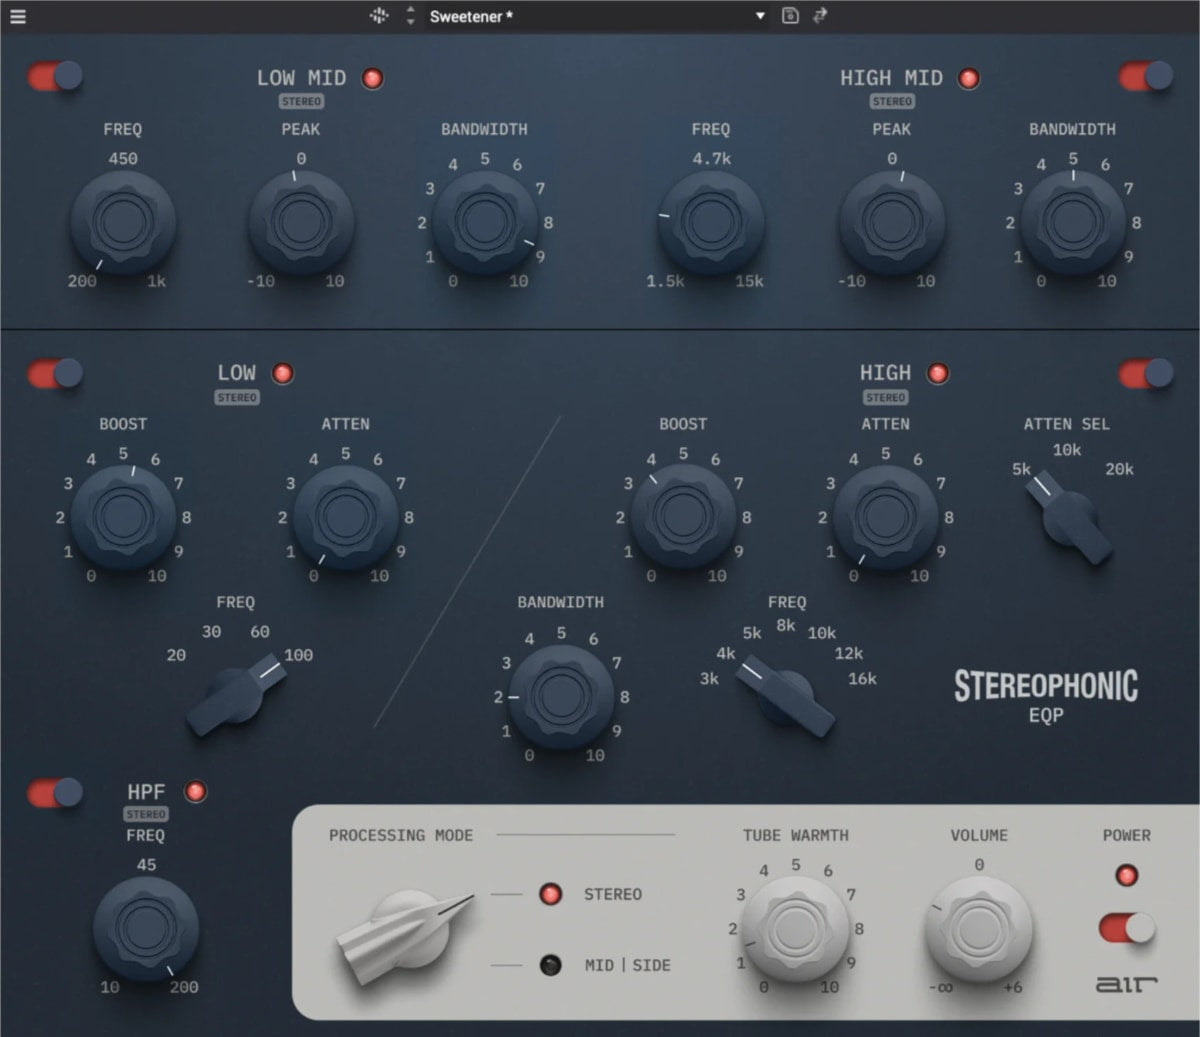Click the Low BOOST knob

pos(123,517)
